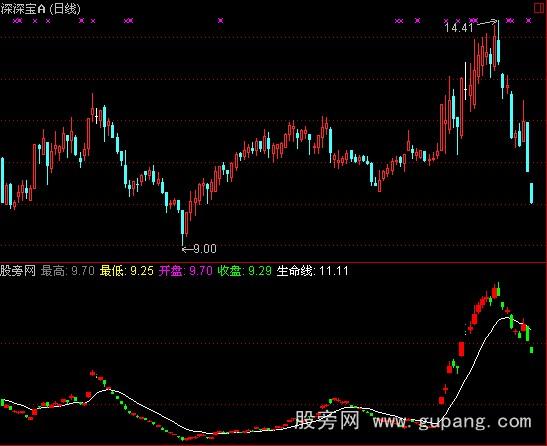Click the 生命线: 11.11 indicator value
Screen dimensions: 547x446
pos(313,271)
